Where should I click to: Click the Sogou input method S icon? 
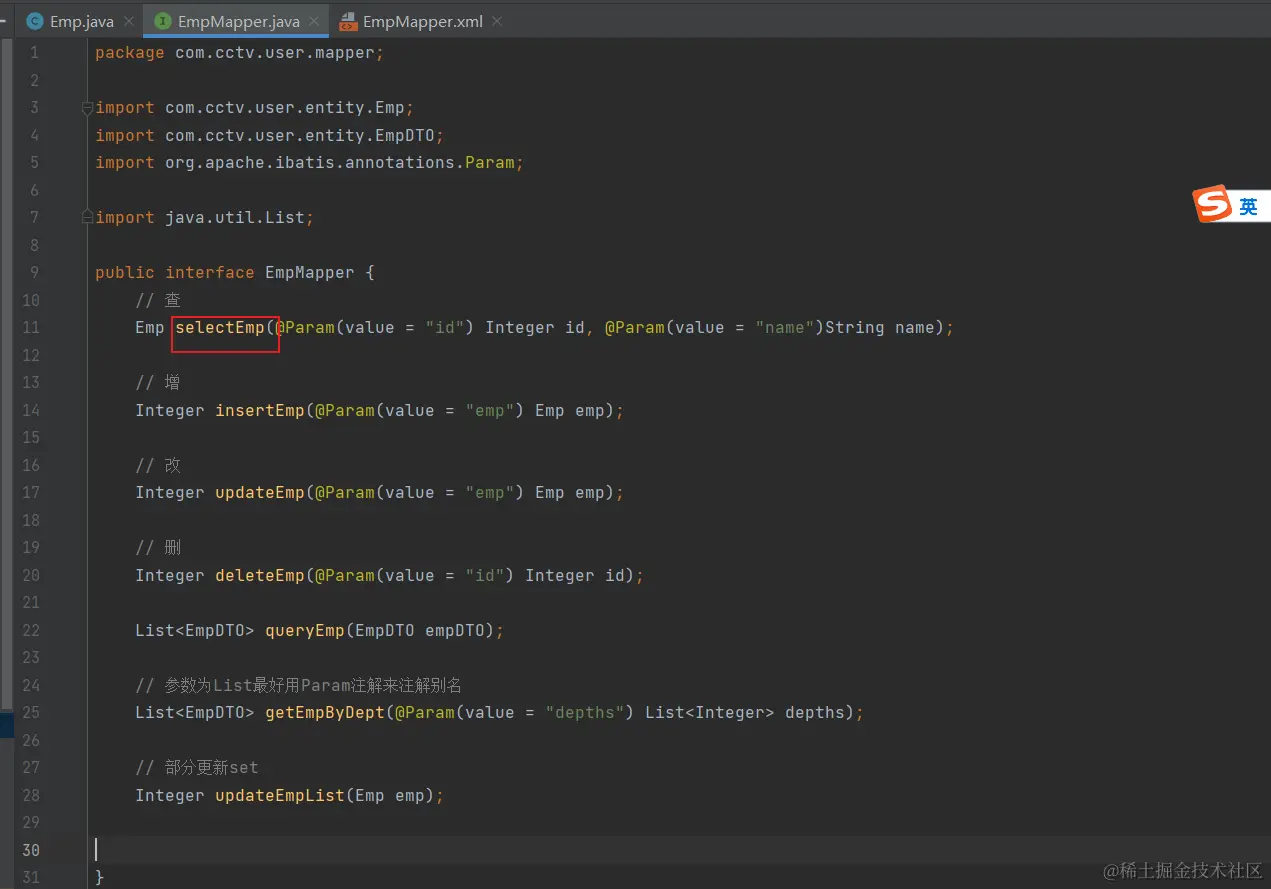coord(1213,206)
